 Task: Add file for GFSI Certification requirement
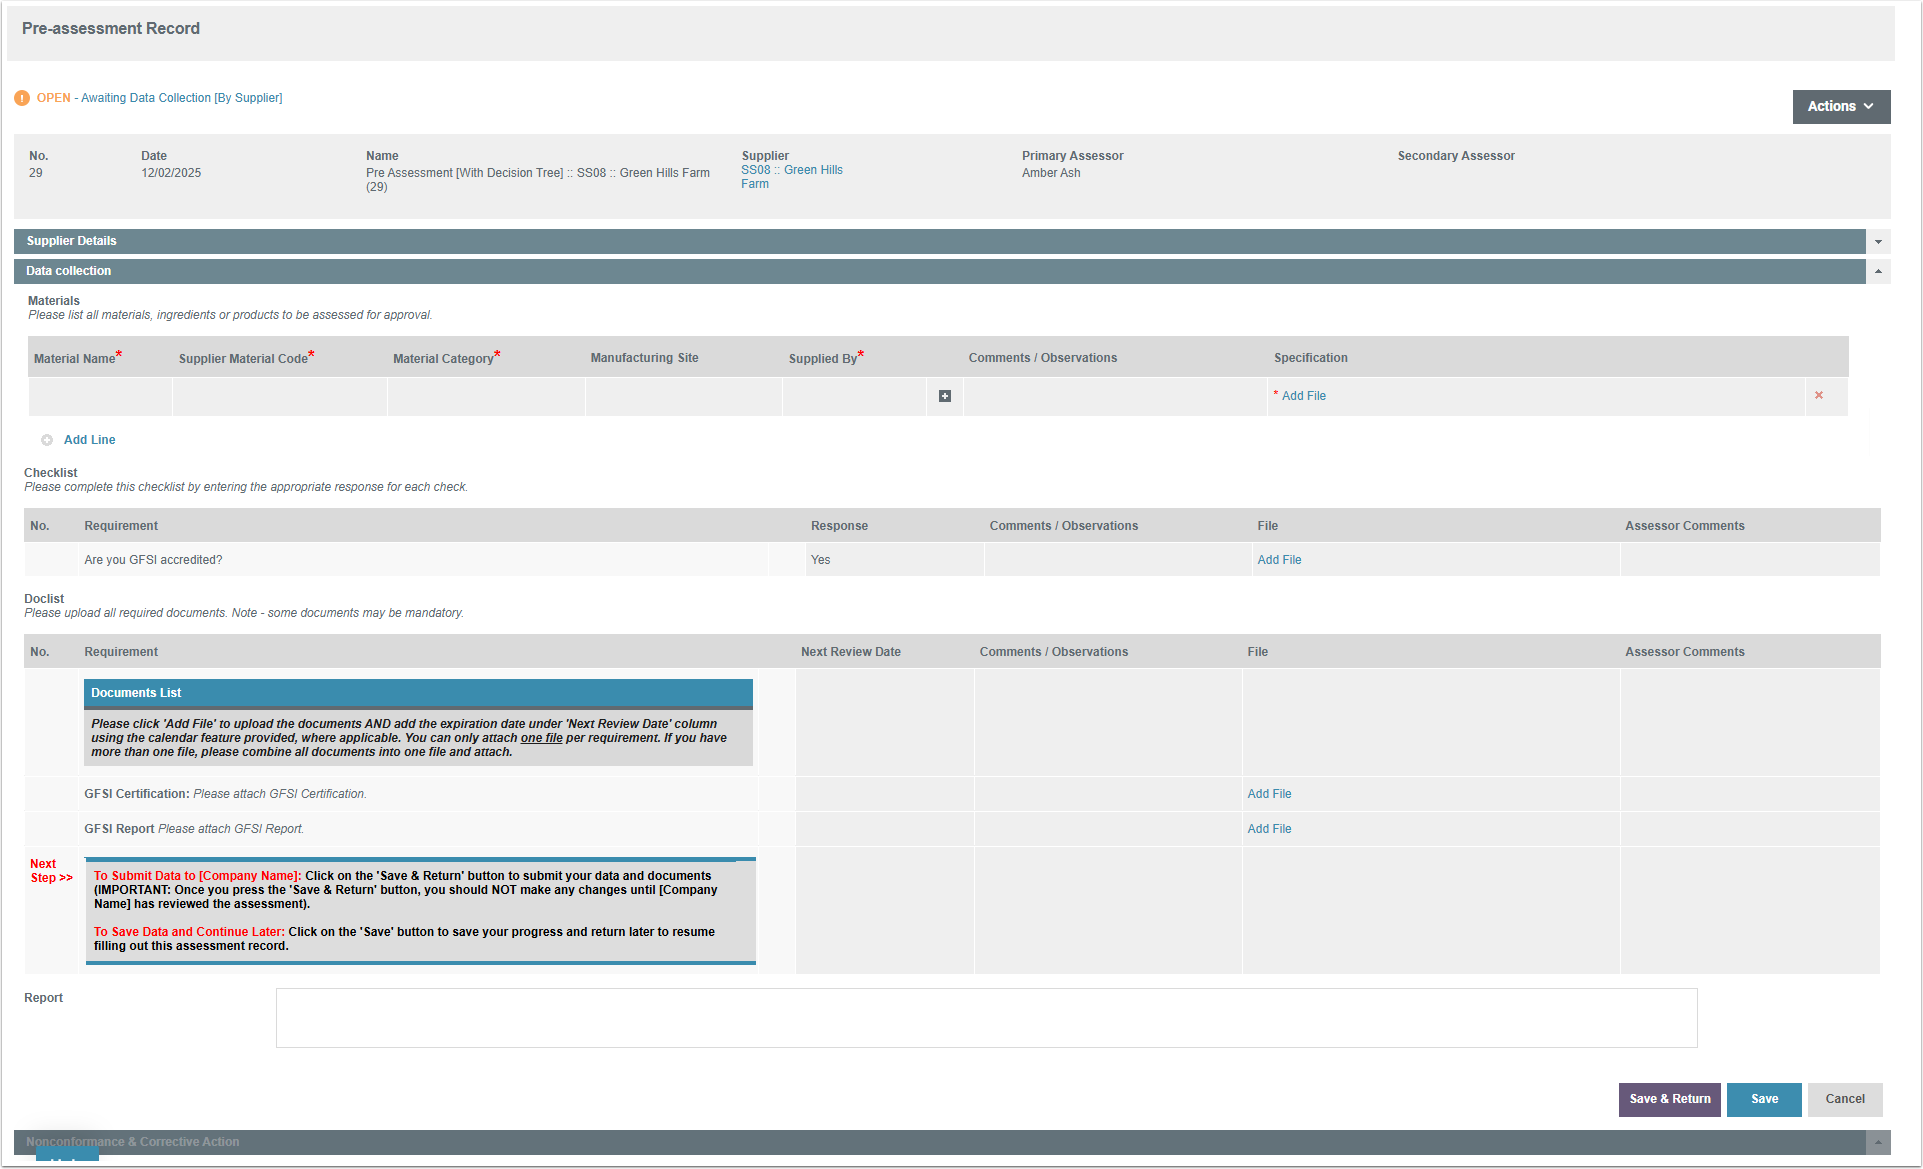pos(1269,794)
